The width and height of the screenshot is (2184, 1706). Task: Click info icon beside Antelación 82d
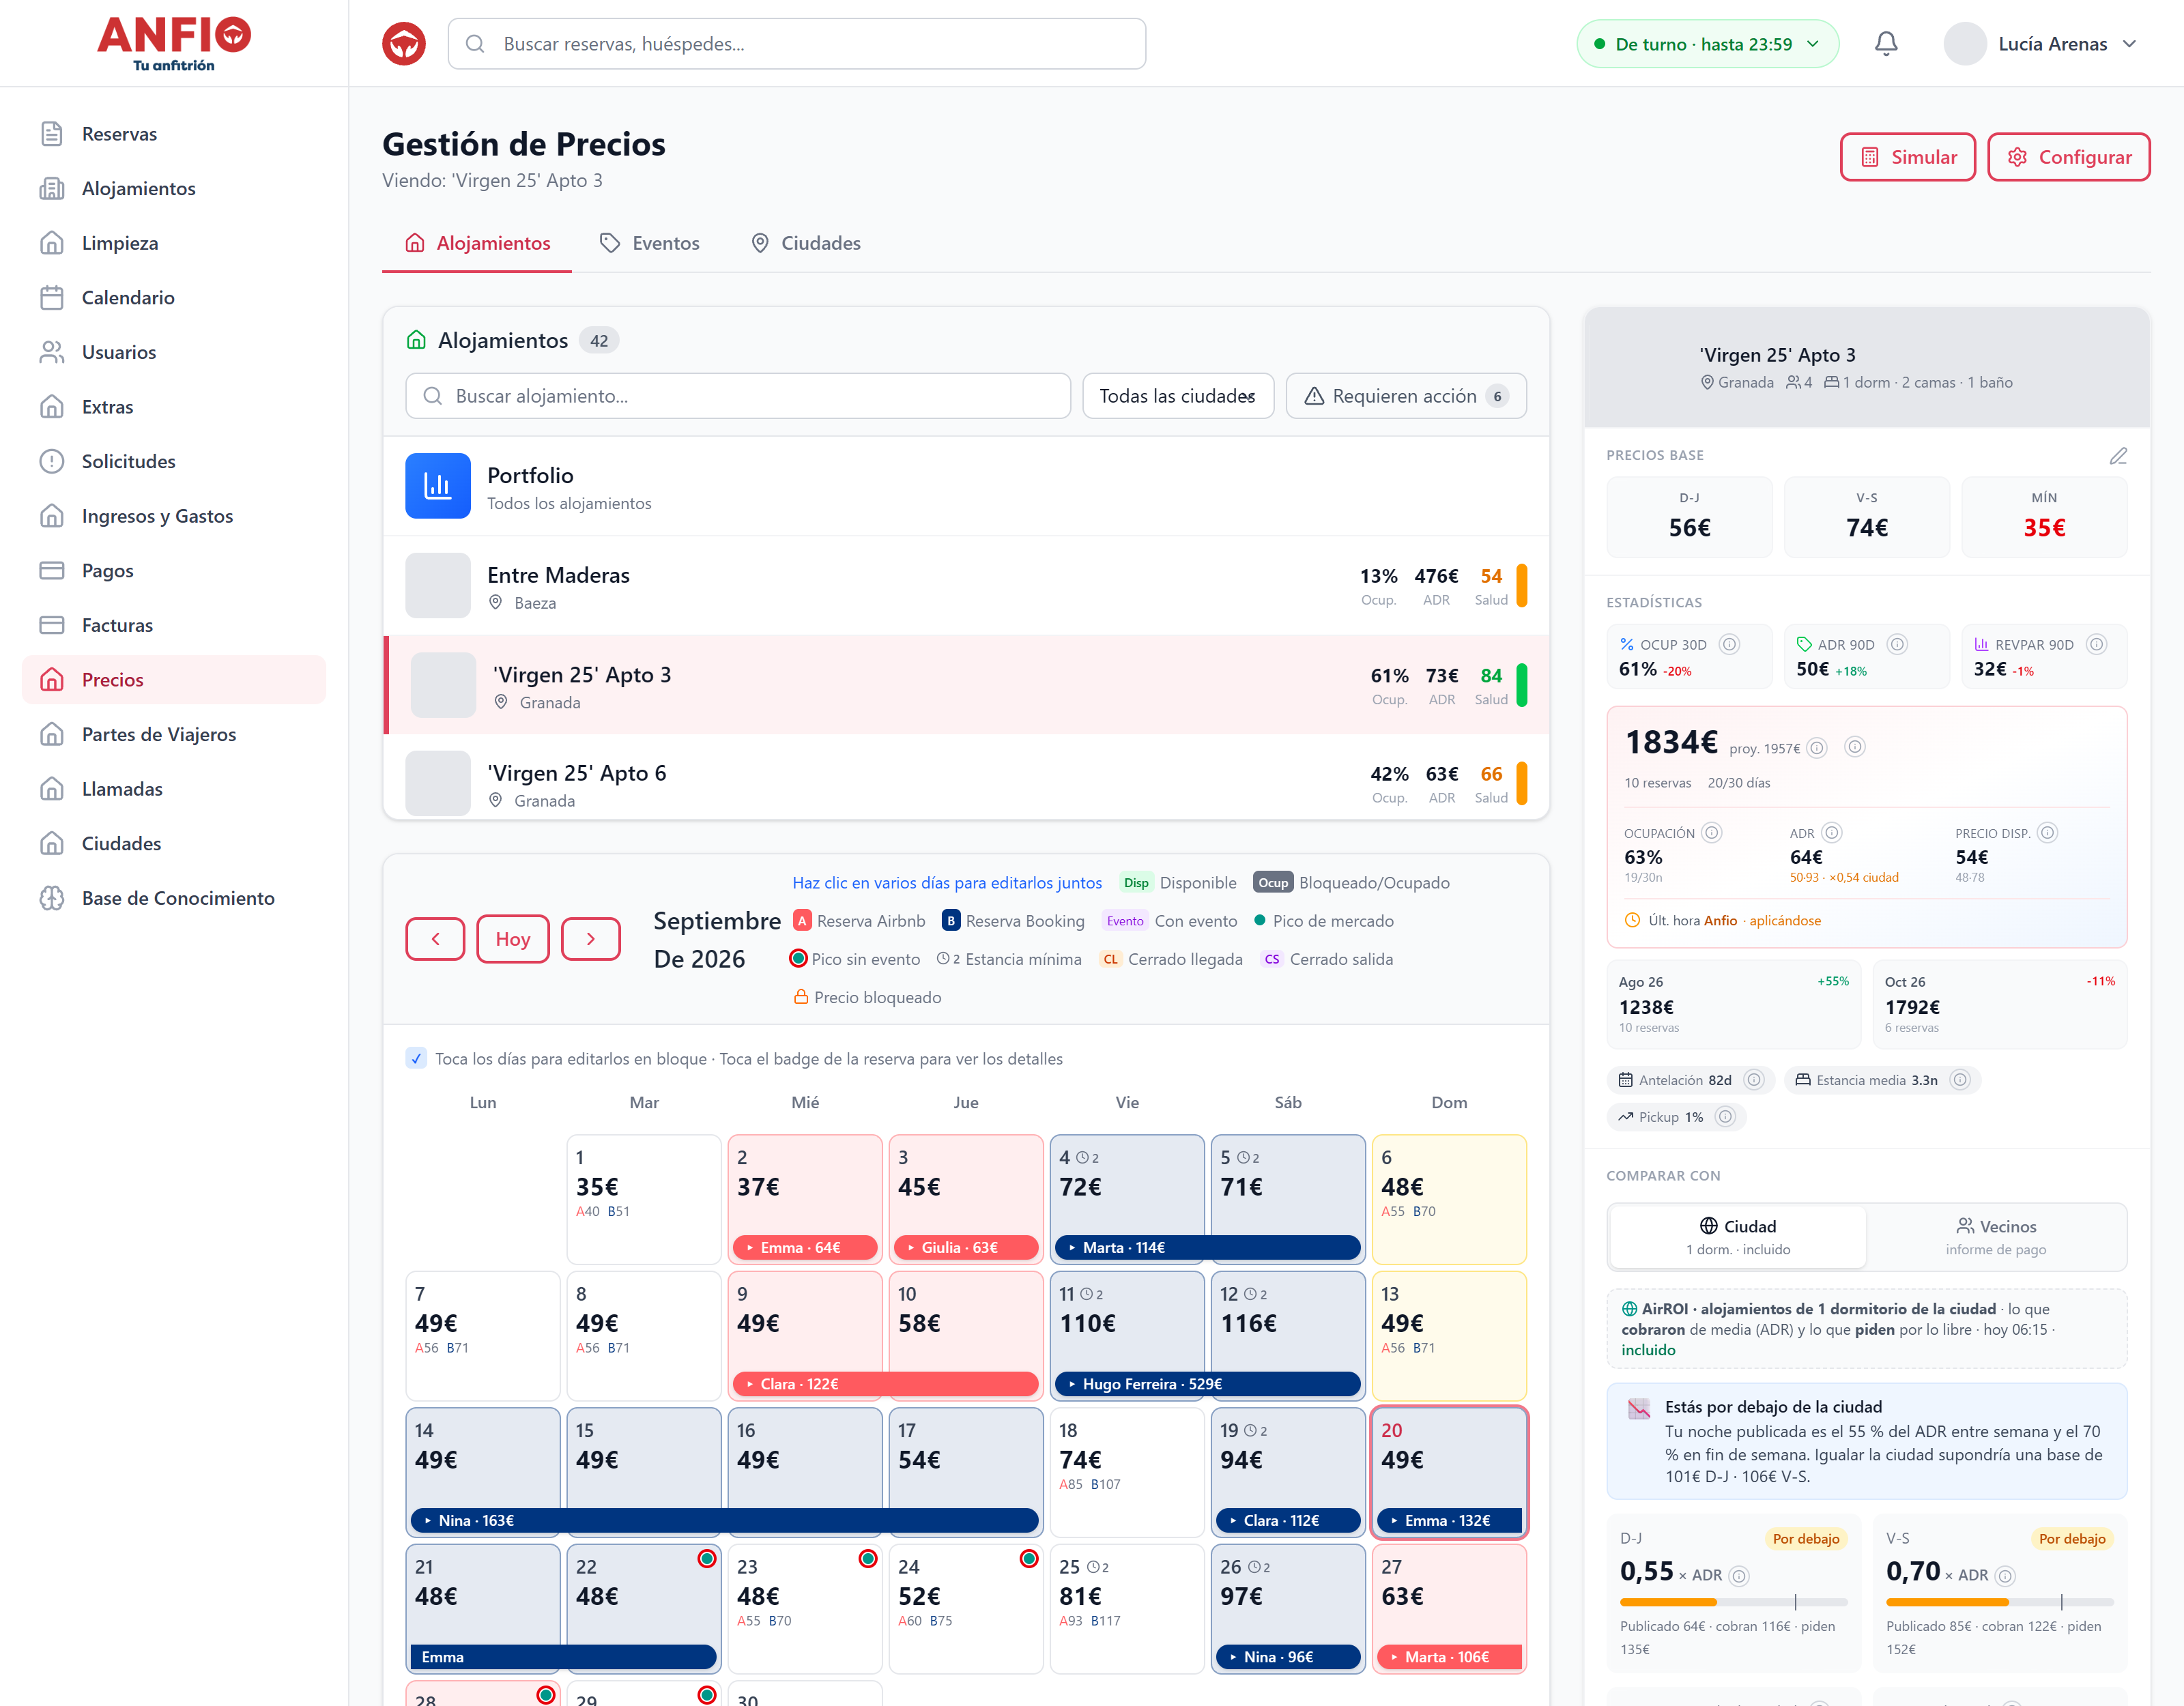coord(1754,1080)
